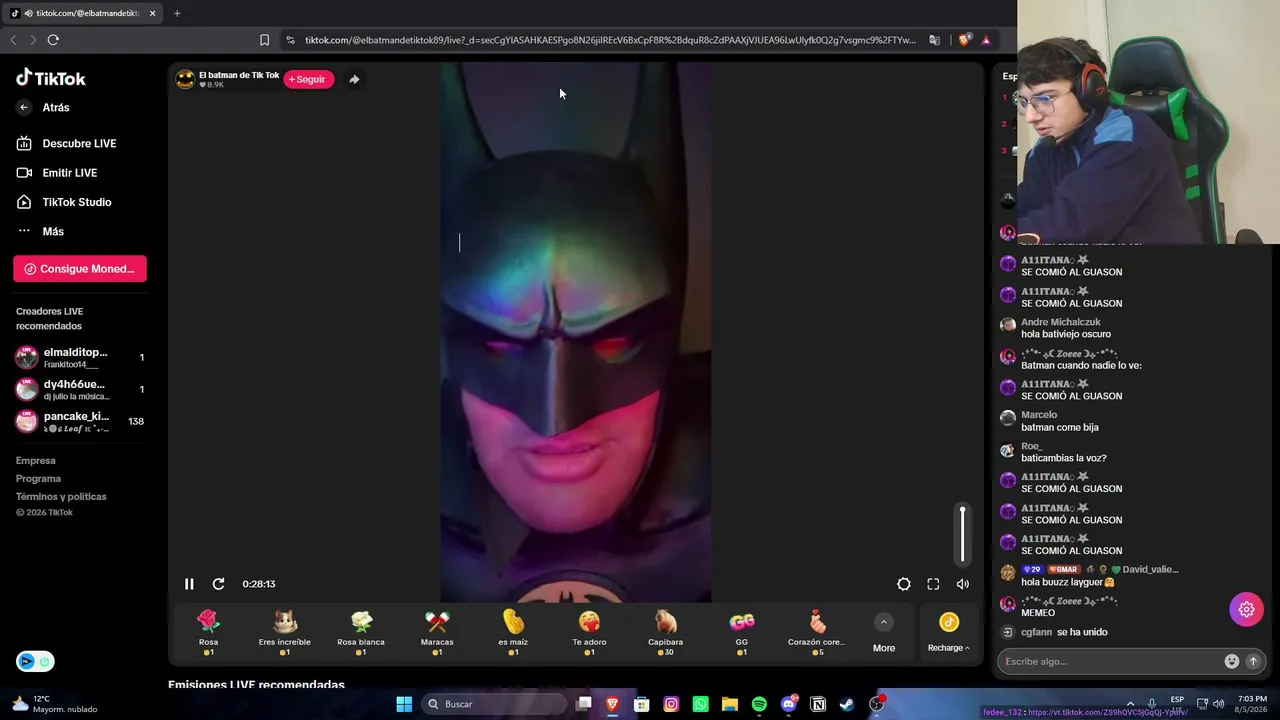Share the live stream
The height and width of the screenshot is (720, 1280).
pyautogui.click(x=354, y=79)
